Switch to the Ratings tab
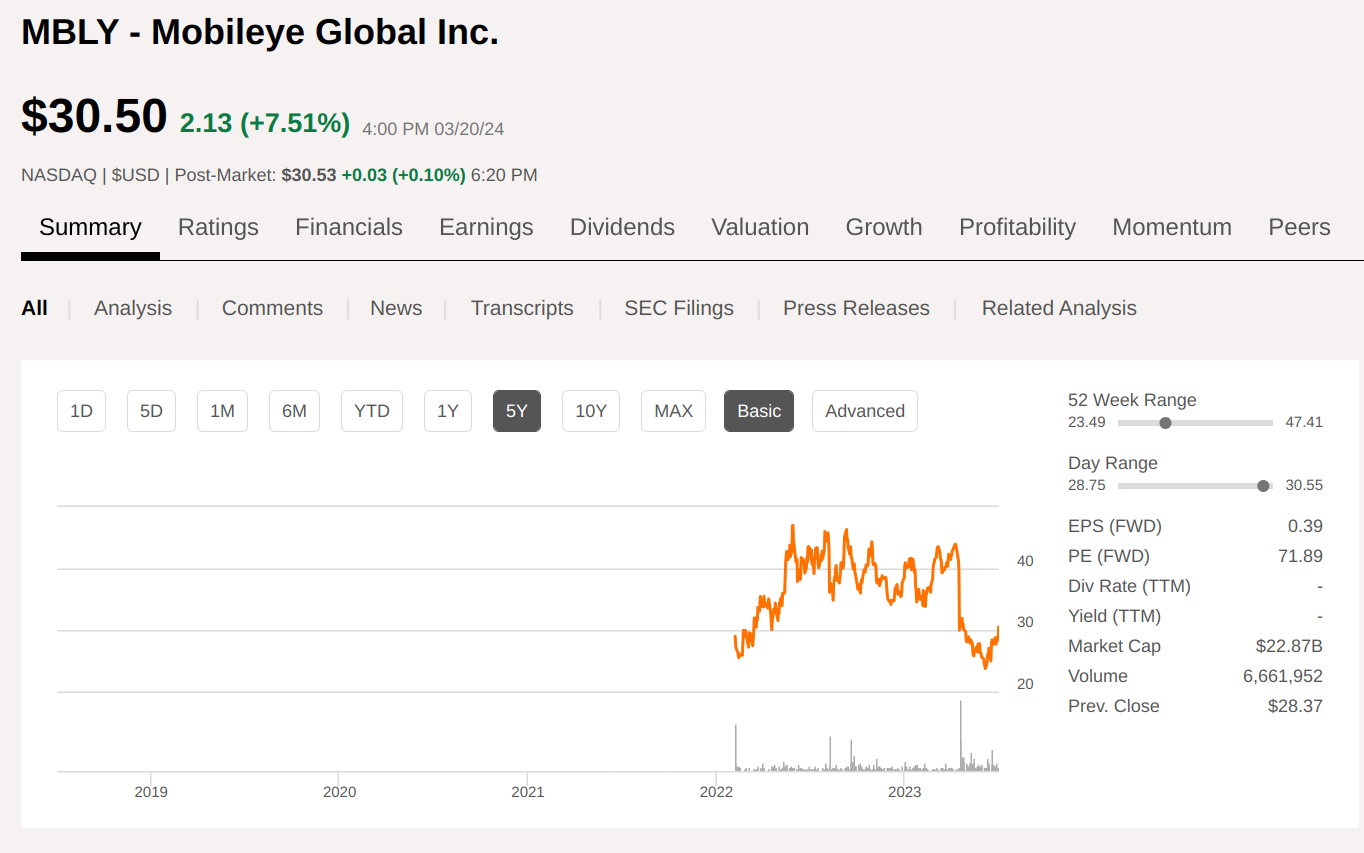 218,228
